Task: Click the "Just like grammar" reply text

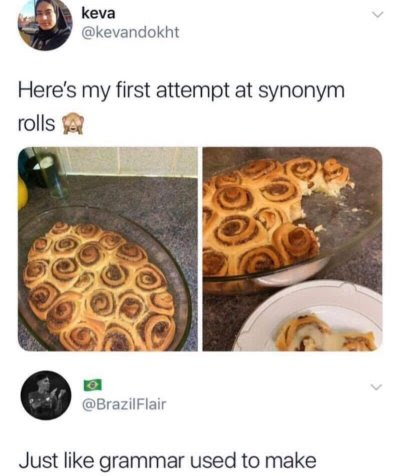Action: point(167,460)
